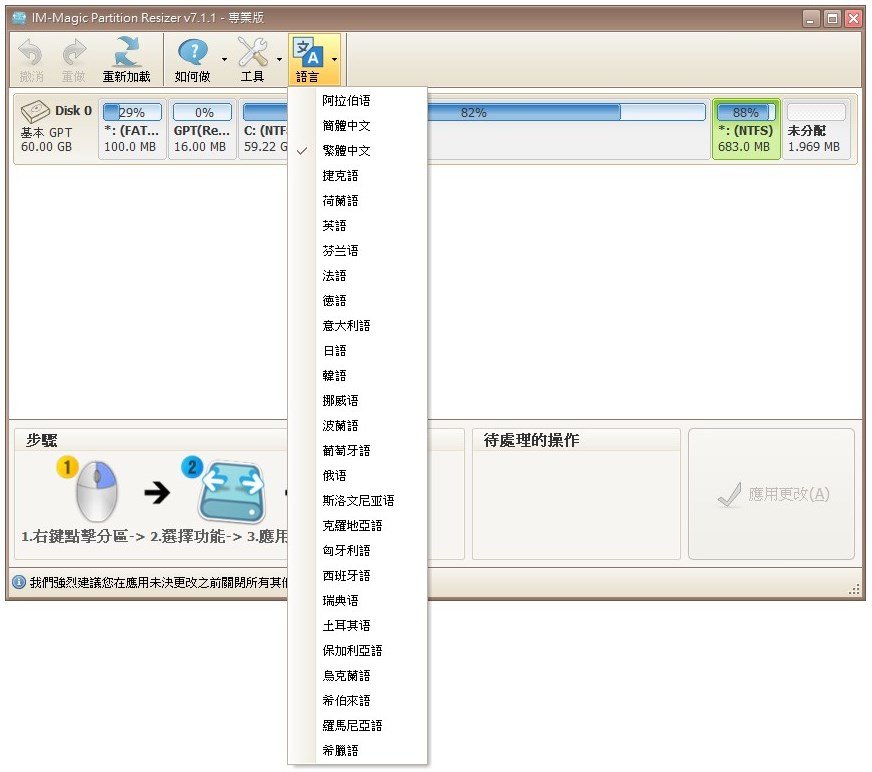Choose Polish (波蘭語) language

pyautogui.click(x=358, y=426)
